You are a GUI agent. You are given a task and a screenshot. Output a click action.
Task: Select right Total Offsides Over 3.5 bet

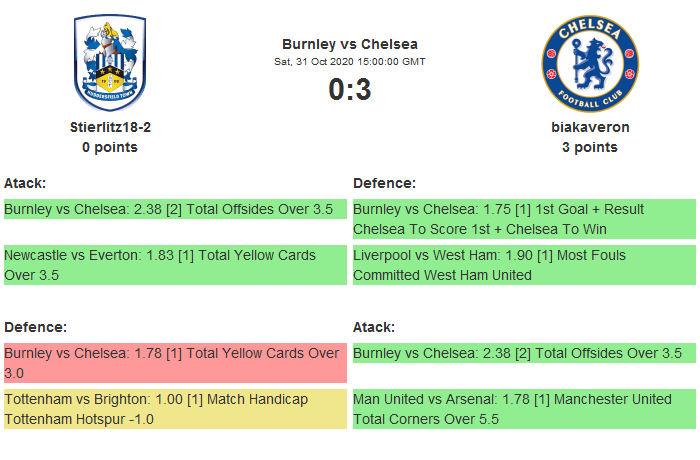[524, 353]
